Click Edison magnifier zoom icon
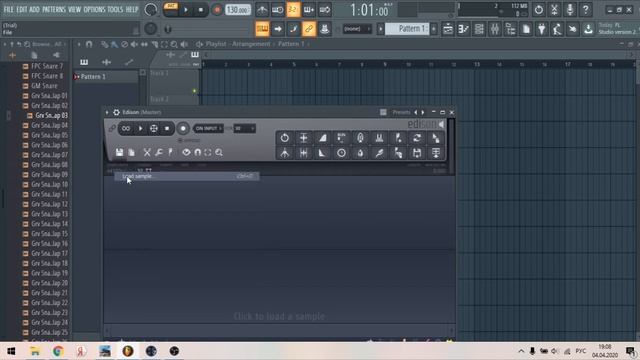This screenshot has height=360, width=640. click(x=219, y=152)
